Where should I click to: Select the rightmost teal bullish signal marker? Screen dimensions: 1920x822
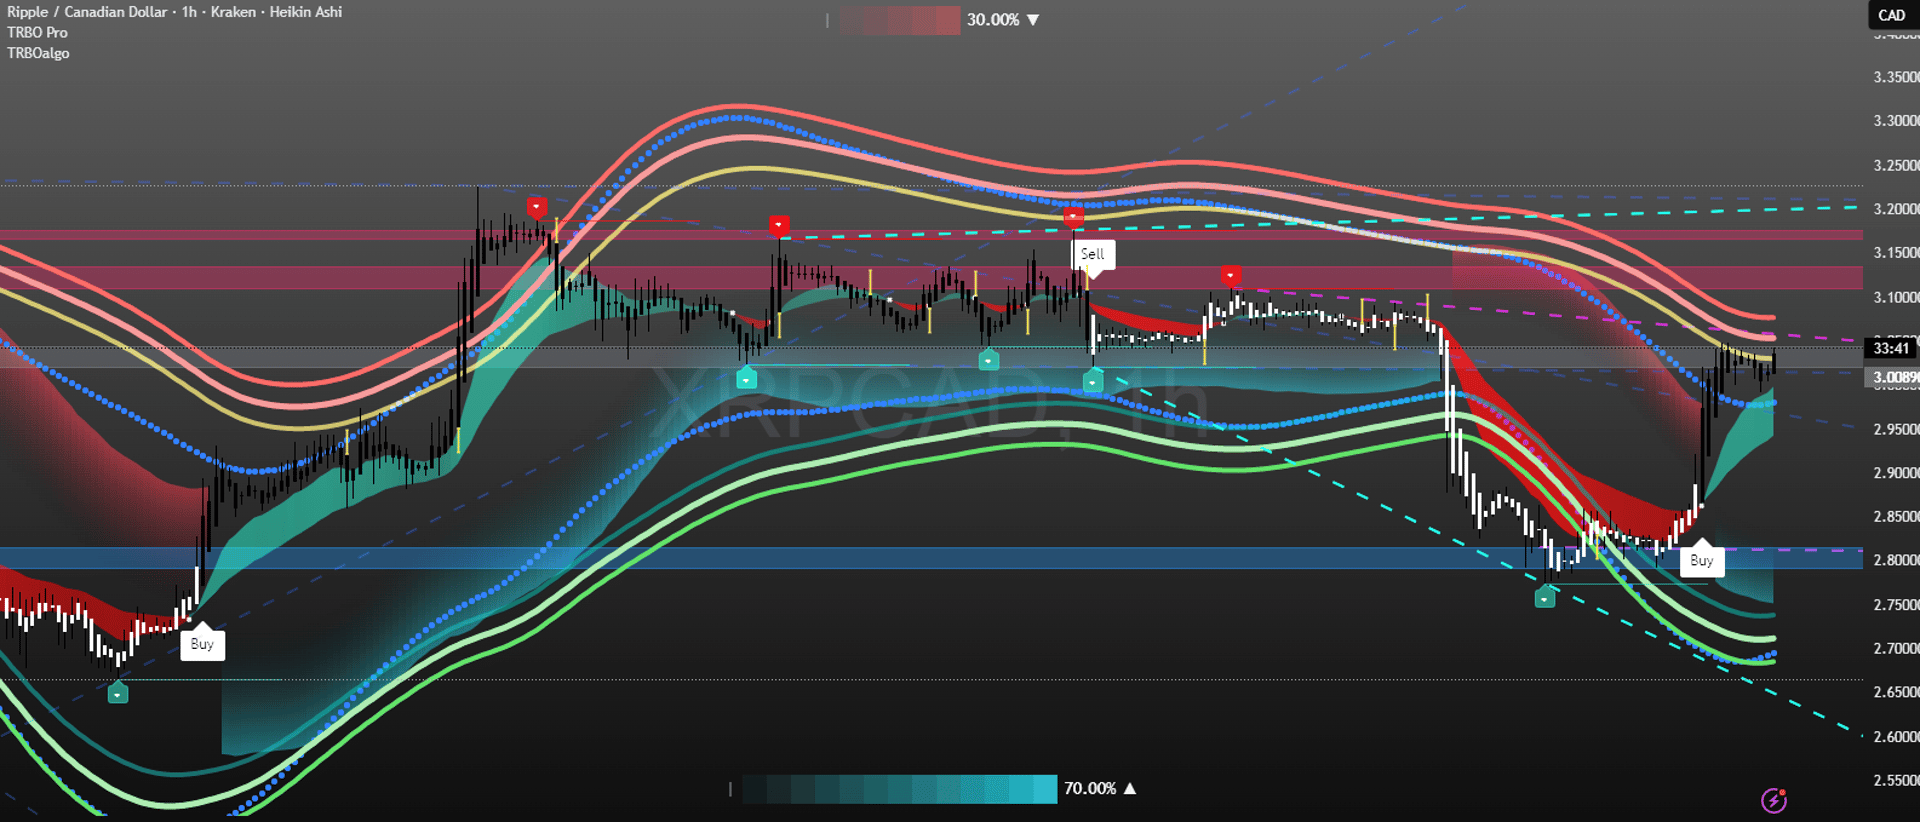[1545, 597]
